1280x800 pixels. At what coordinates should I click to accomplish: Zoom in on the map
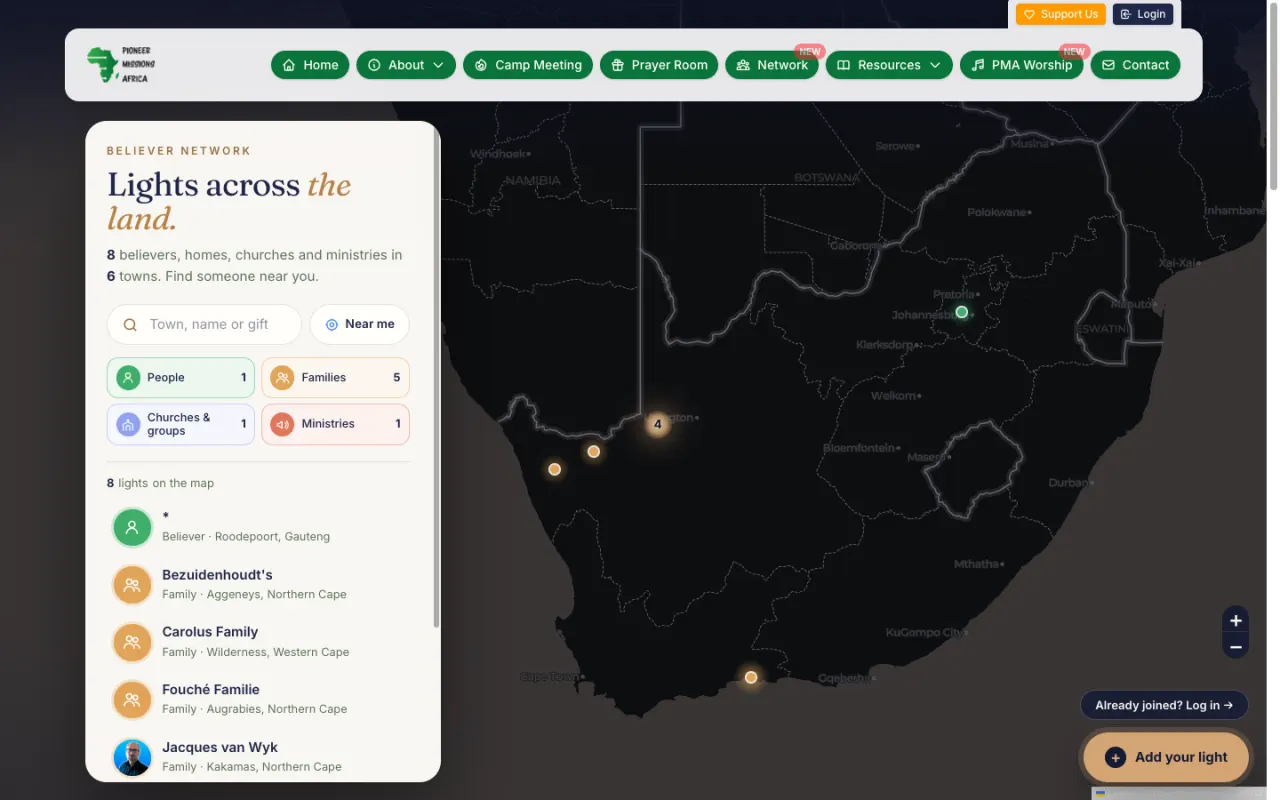pyautogui.click(x=1236, y=620)
